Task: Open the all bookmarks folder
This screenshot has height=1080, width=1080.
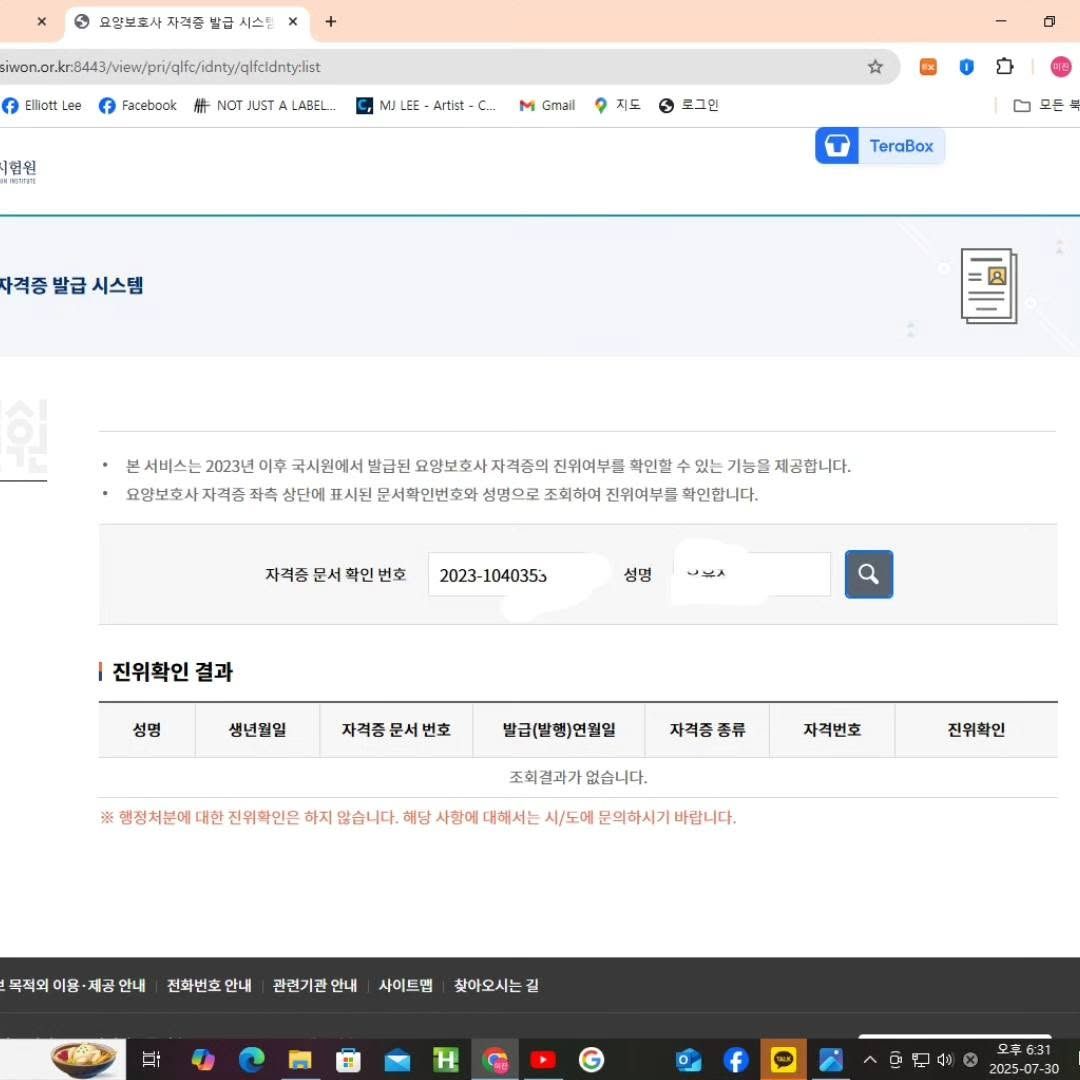Action: (1046, 105)
